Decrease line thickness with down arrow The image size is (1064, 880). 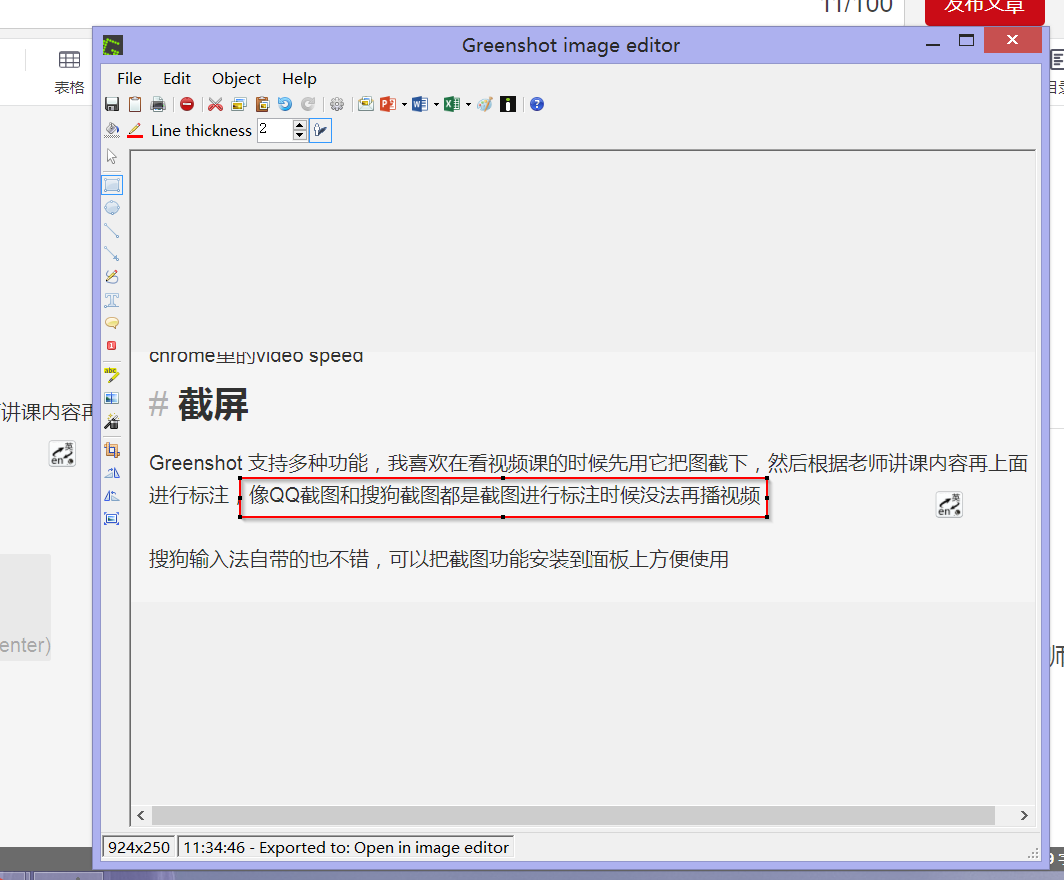(300, 134)
